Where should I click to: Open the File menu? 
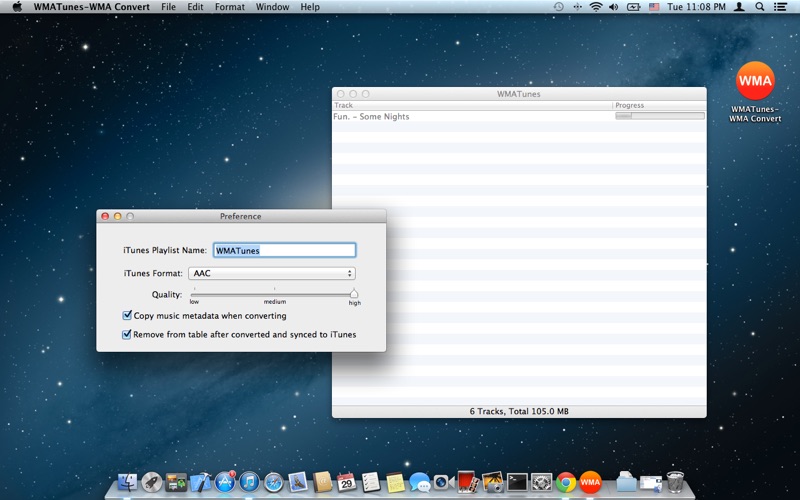(168, 7)
